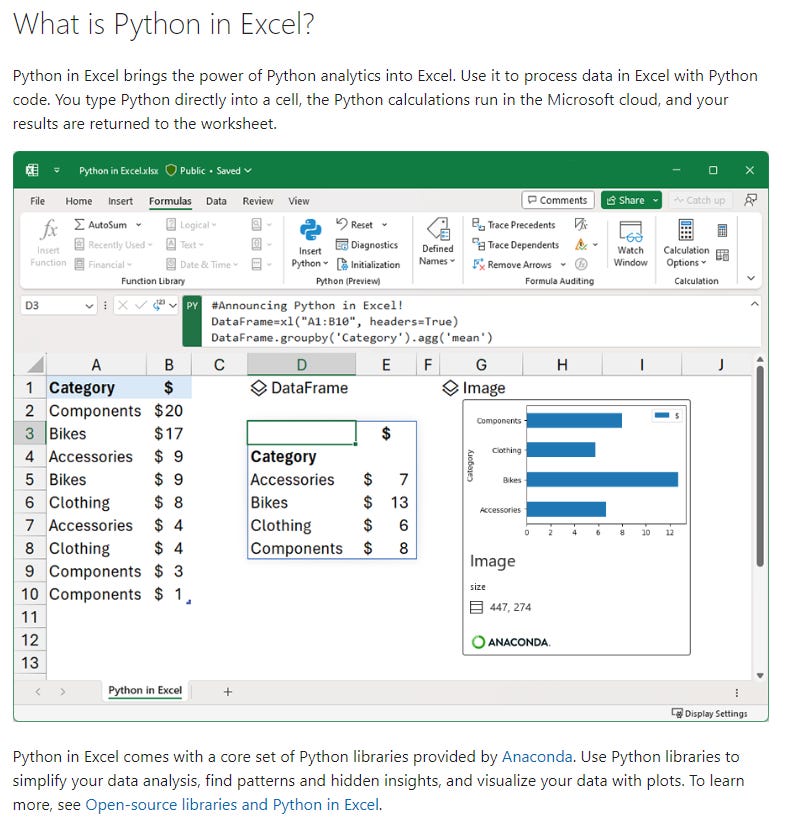Open the Watch Window
This screenshot has width=792, height=828.
pyautogui.click(x=630, y=243)
